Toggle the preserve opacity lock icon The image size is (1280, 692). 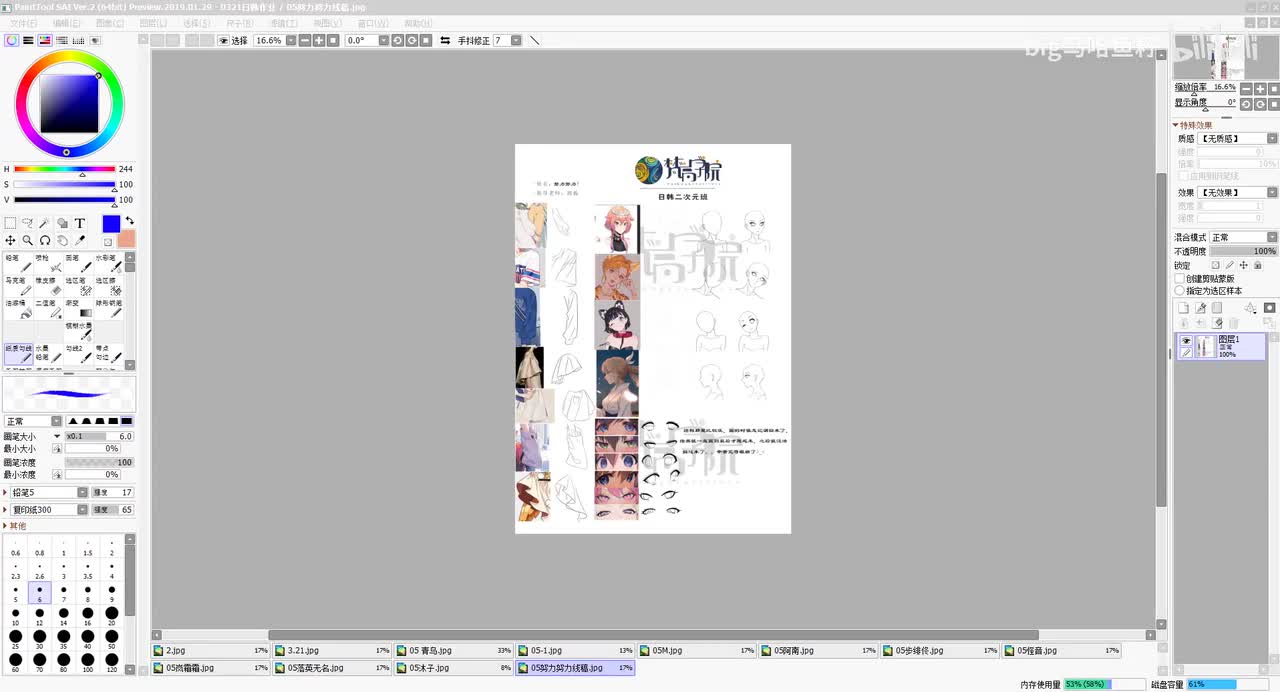click(1216, 265)
